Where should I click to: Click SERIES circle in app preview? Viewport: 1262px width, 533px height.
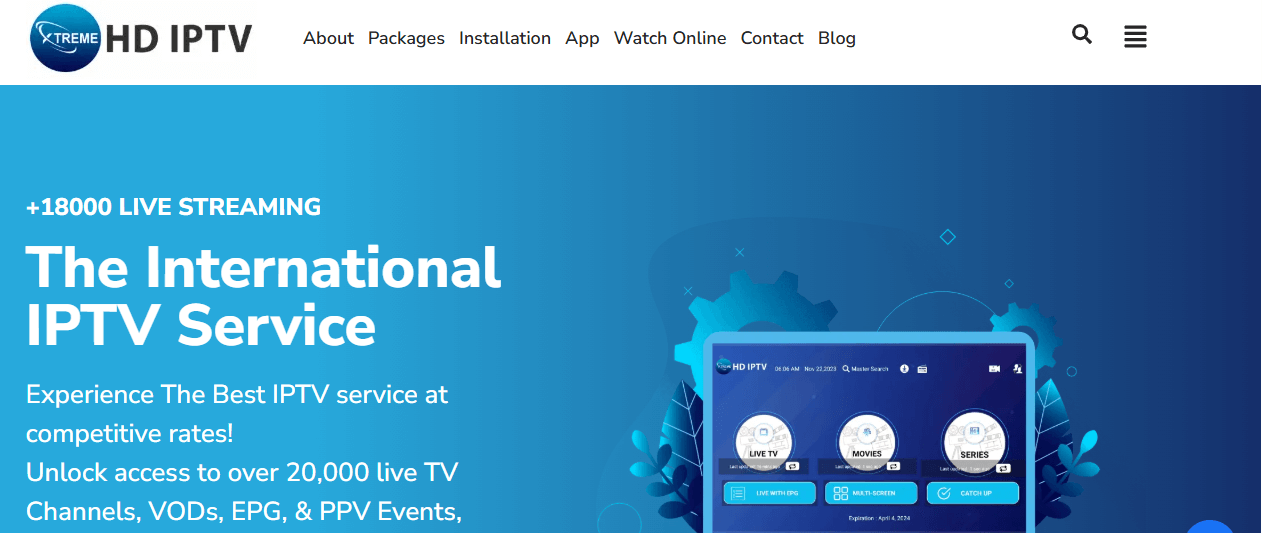(x=974, y=441)
